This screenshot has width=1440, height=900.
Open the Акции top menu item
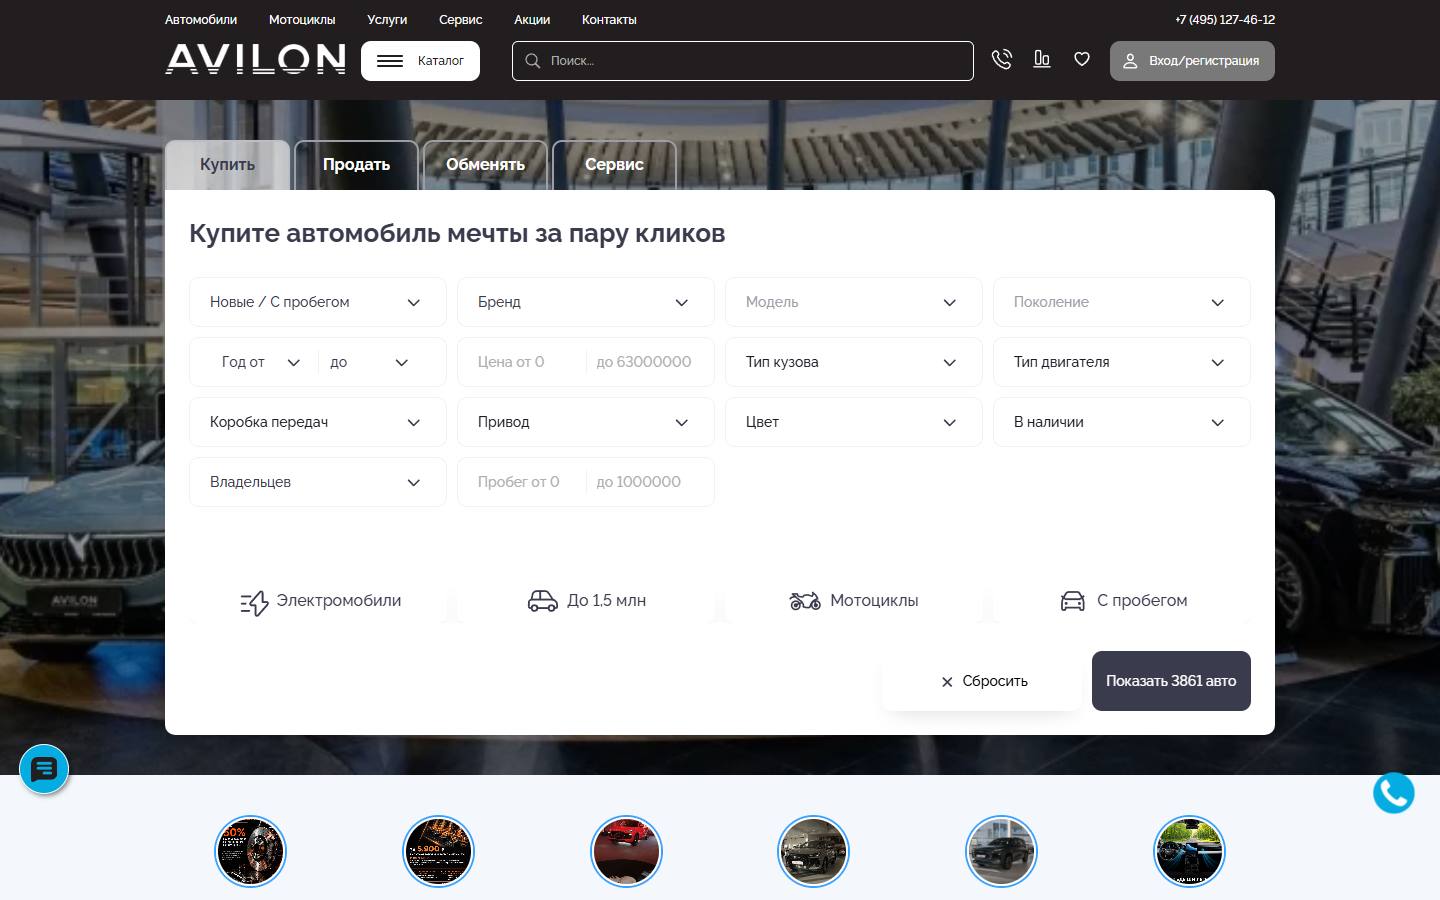532,20
